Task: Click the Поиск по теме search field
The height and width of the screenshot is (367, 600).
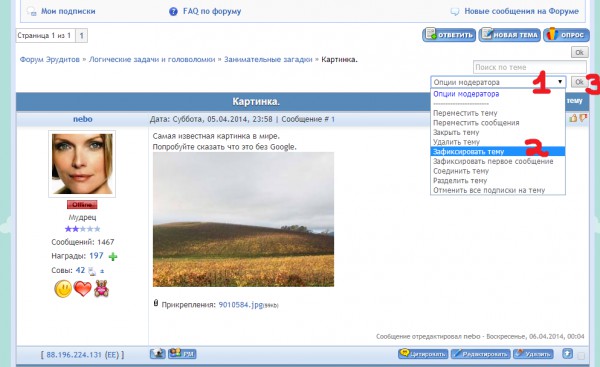Action: (x=530, y=67)
